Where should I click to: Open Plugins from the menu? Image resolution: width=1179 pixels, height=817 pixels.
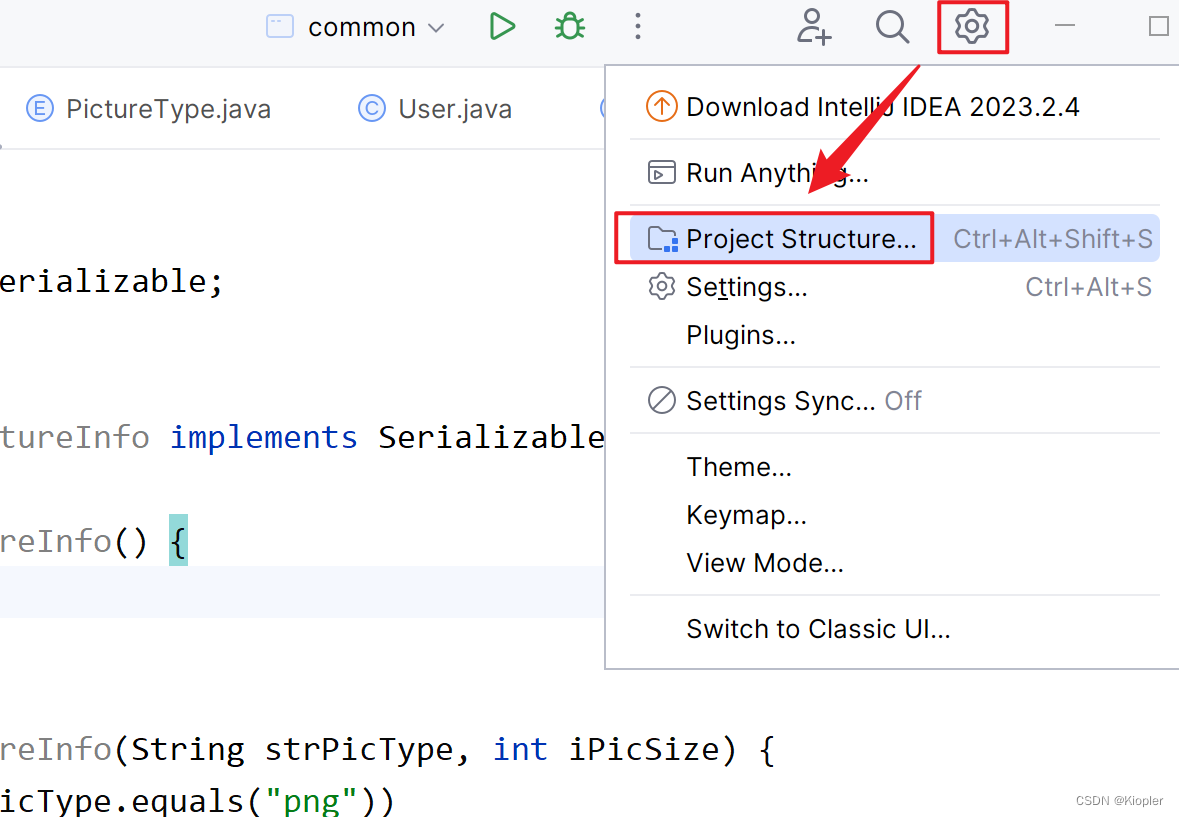point(894,335)
